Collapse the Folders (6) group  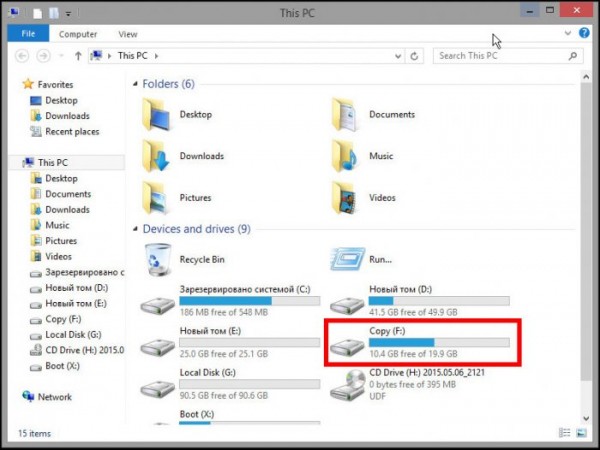(135, 84)
